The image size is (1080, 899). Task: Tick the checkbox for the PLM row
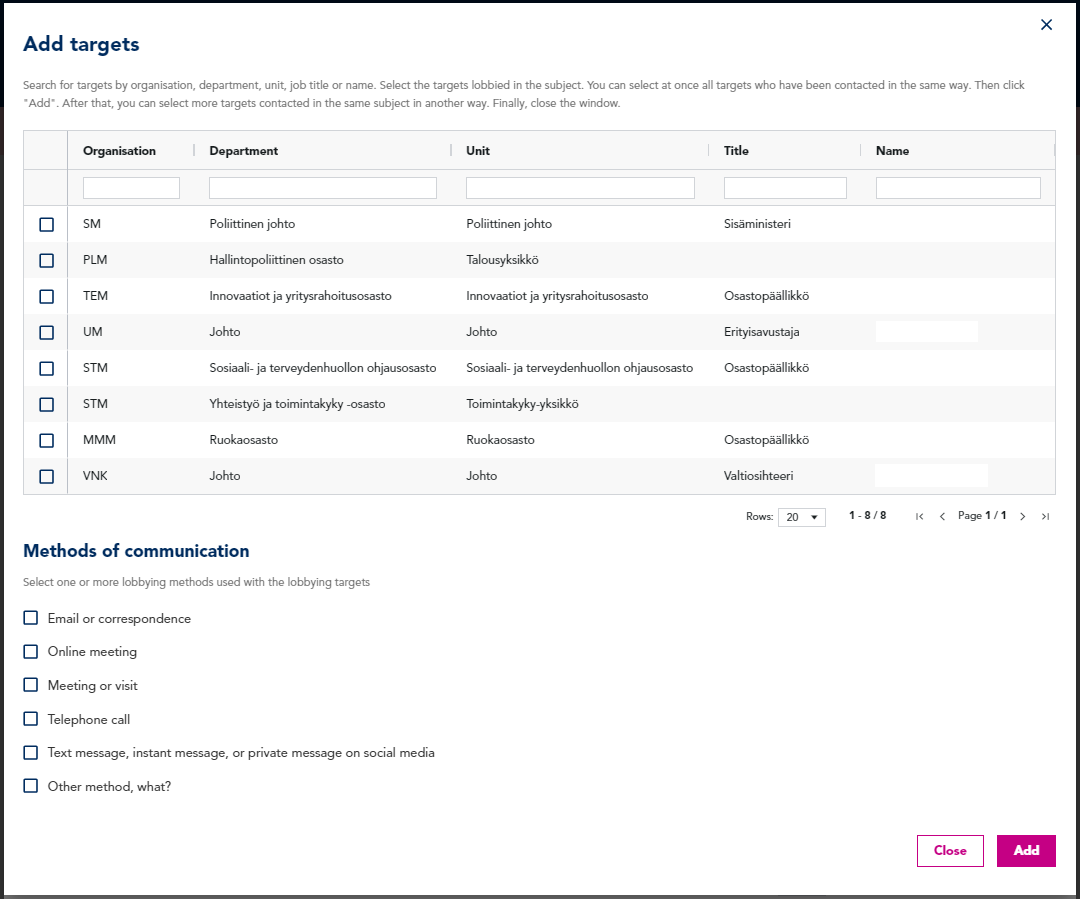[x=46, y=261]
